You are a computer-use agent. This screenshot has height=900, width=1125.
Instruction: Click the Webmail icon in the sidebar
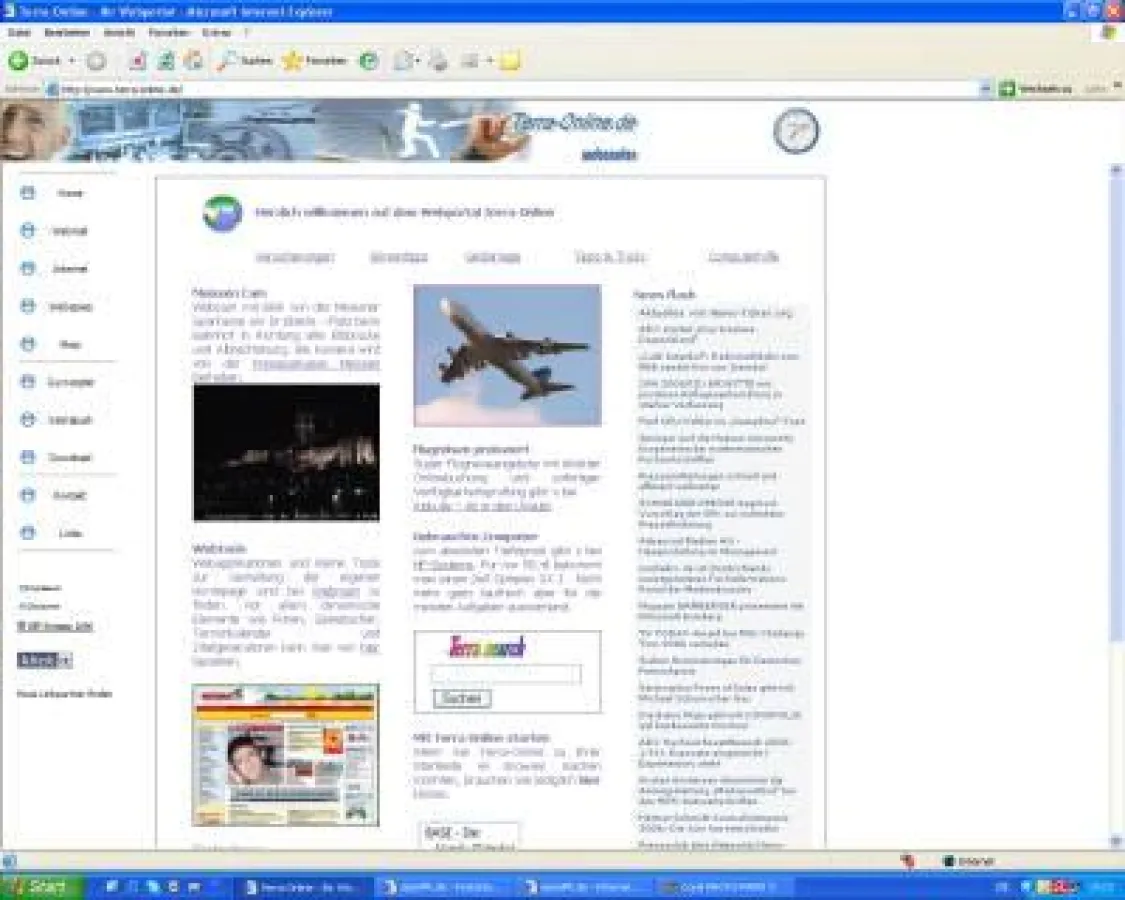tap(27, 231)
